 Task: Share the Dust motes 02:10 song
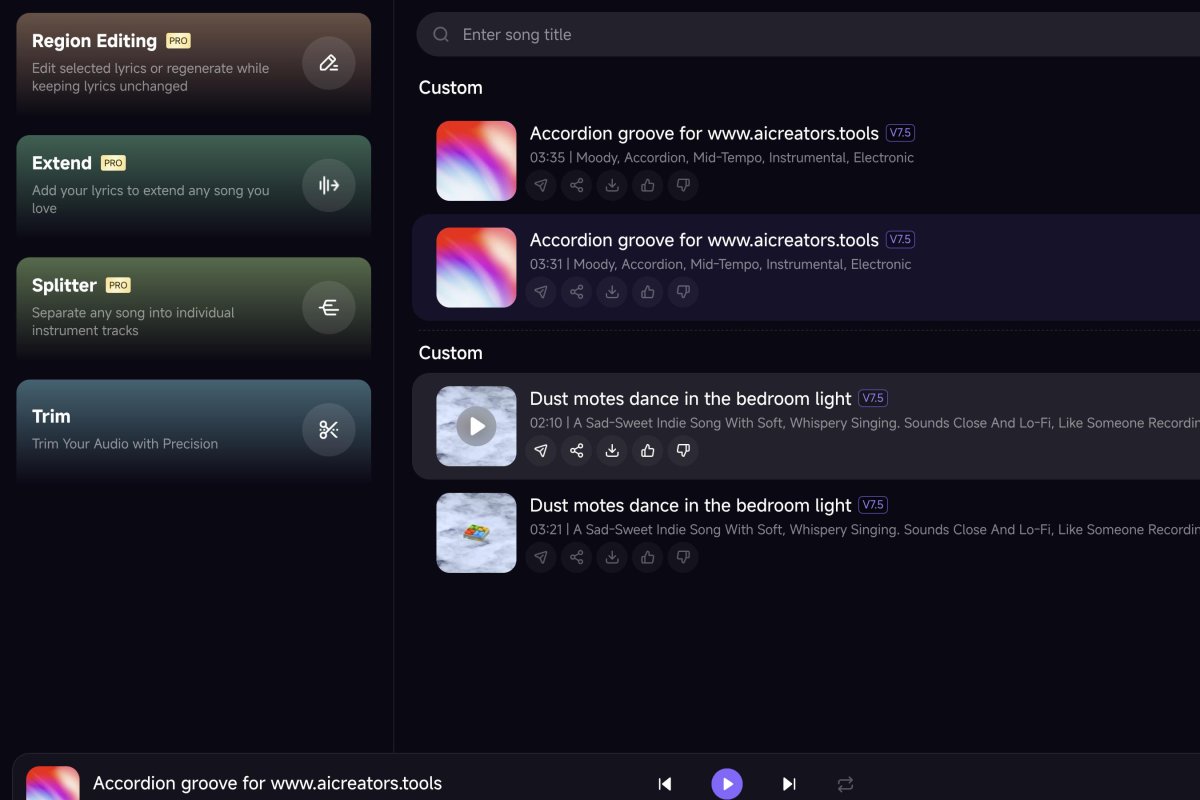click(576, 451)
